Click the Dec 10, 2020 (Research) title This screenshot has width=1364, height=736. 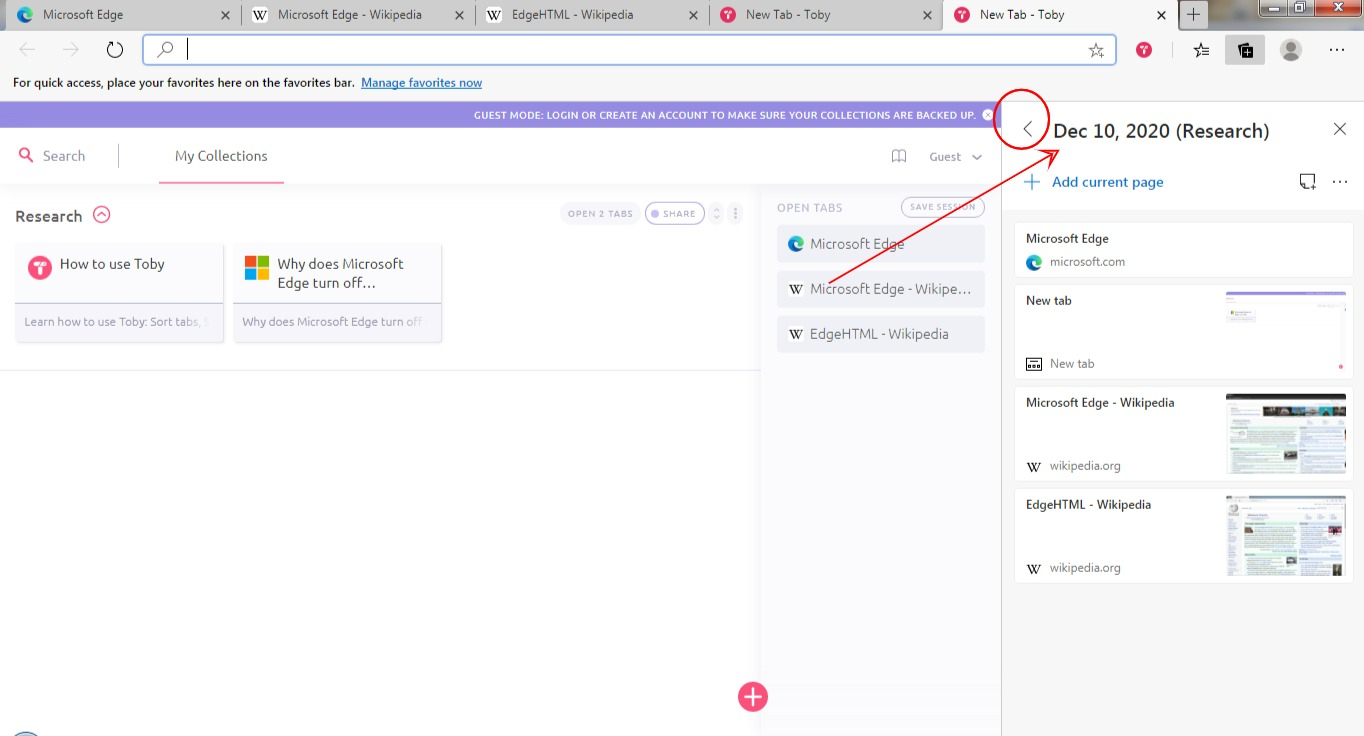pos(1161,130)
